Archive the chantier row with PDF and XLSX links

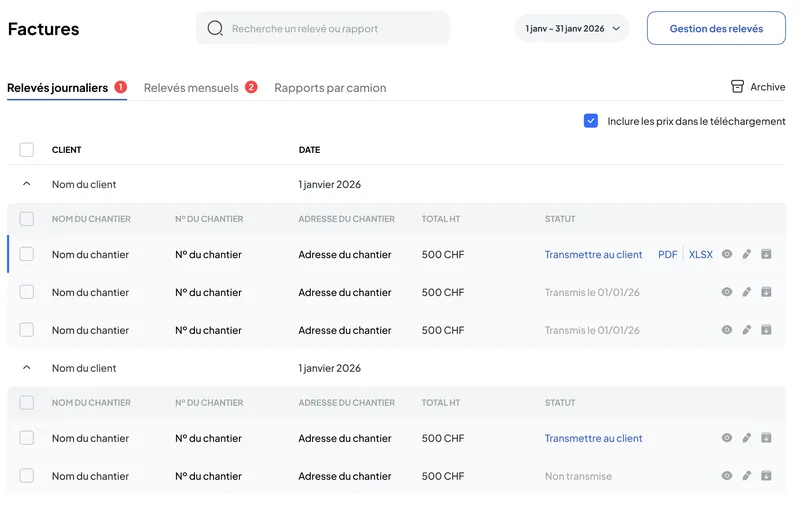pyautogui.click(x=766, y=254)
